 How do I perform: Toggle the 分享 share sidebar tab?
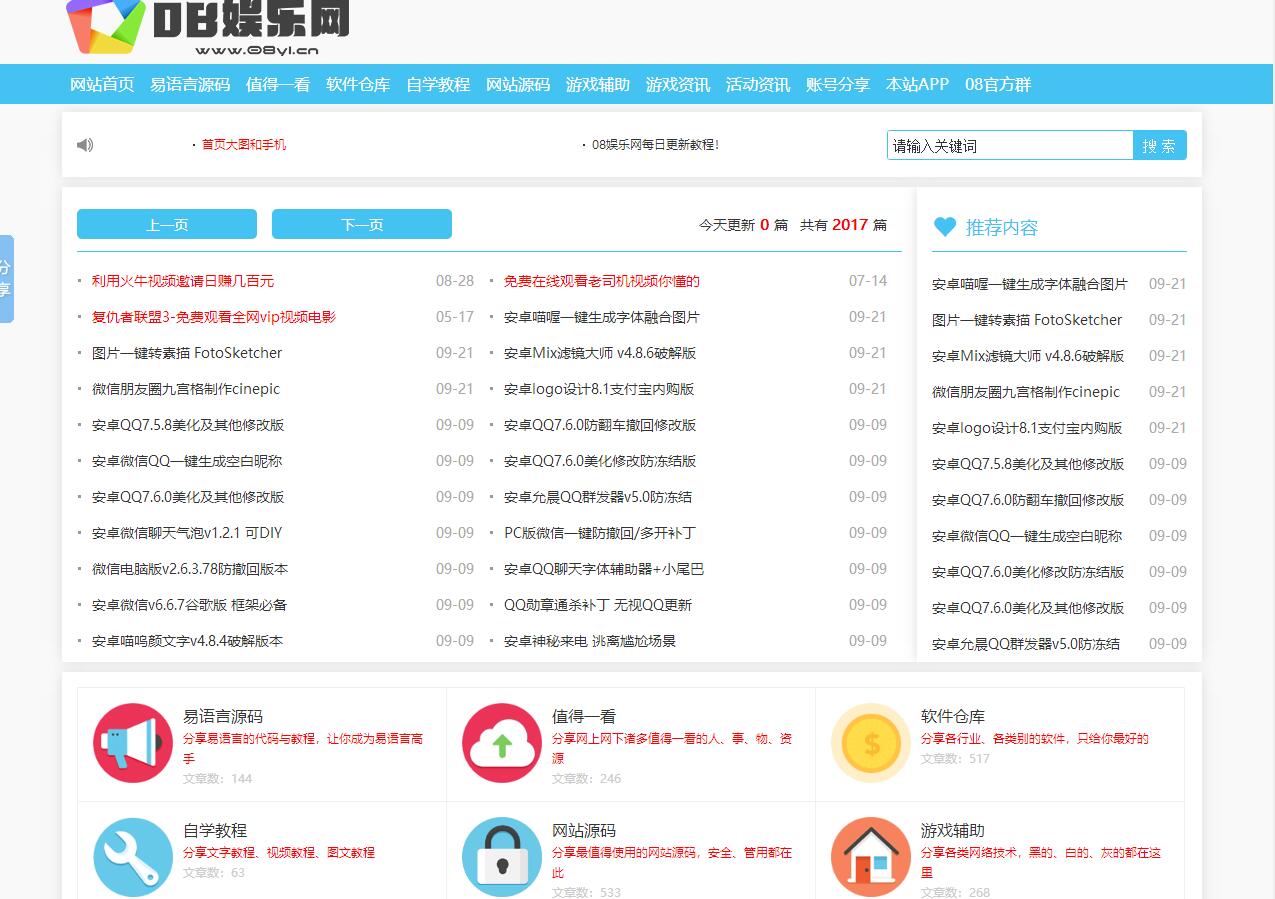click(x=8, y=278)
